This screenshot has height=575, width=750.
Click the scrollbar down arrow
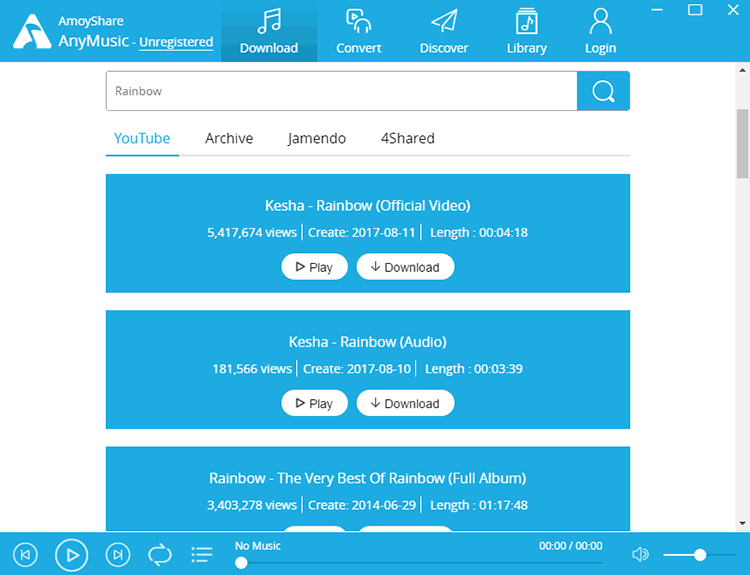742,523
